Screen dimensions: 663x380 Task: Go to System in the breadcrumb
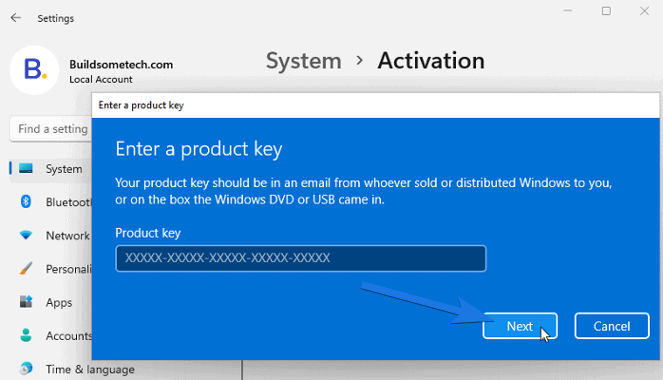click(x=304, y=61)
